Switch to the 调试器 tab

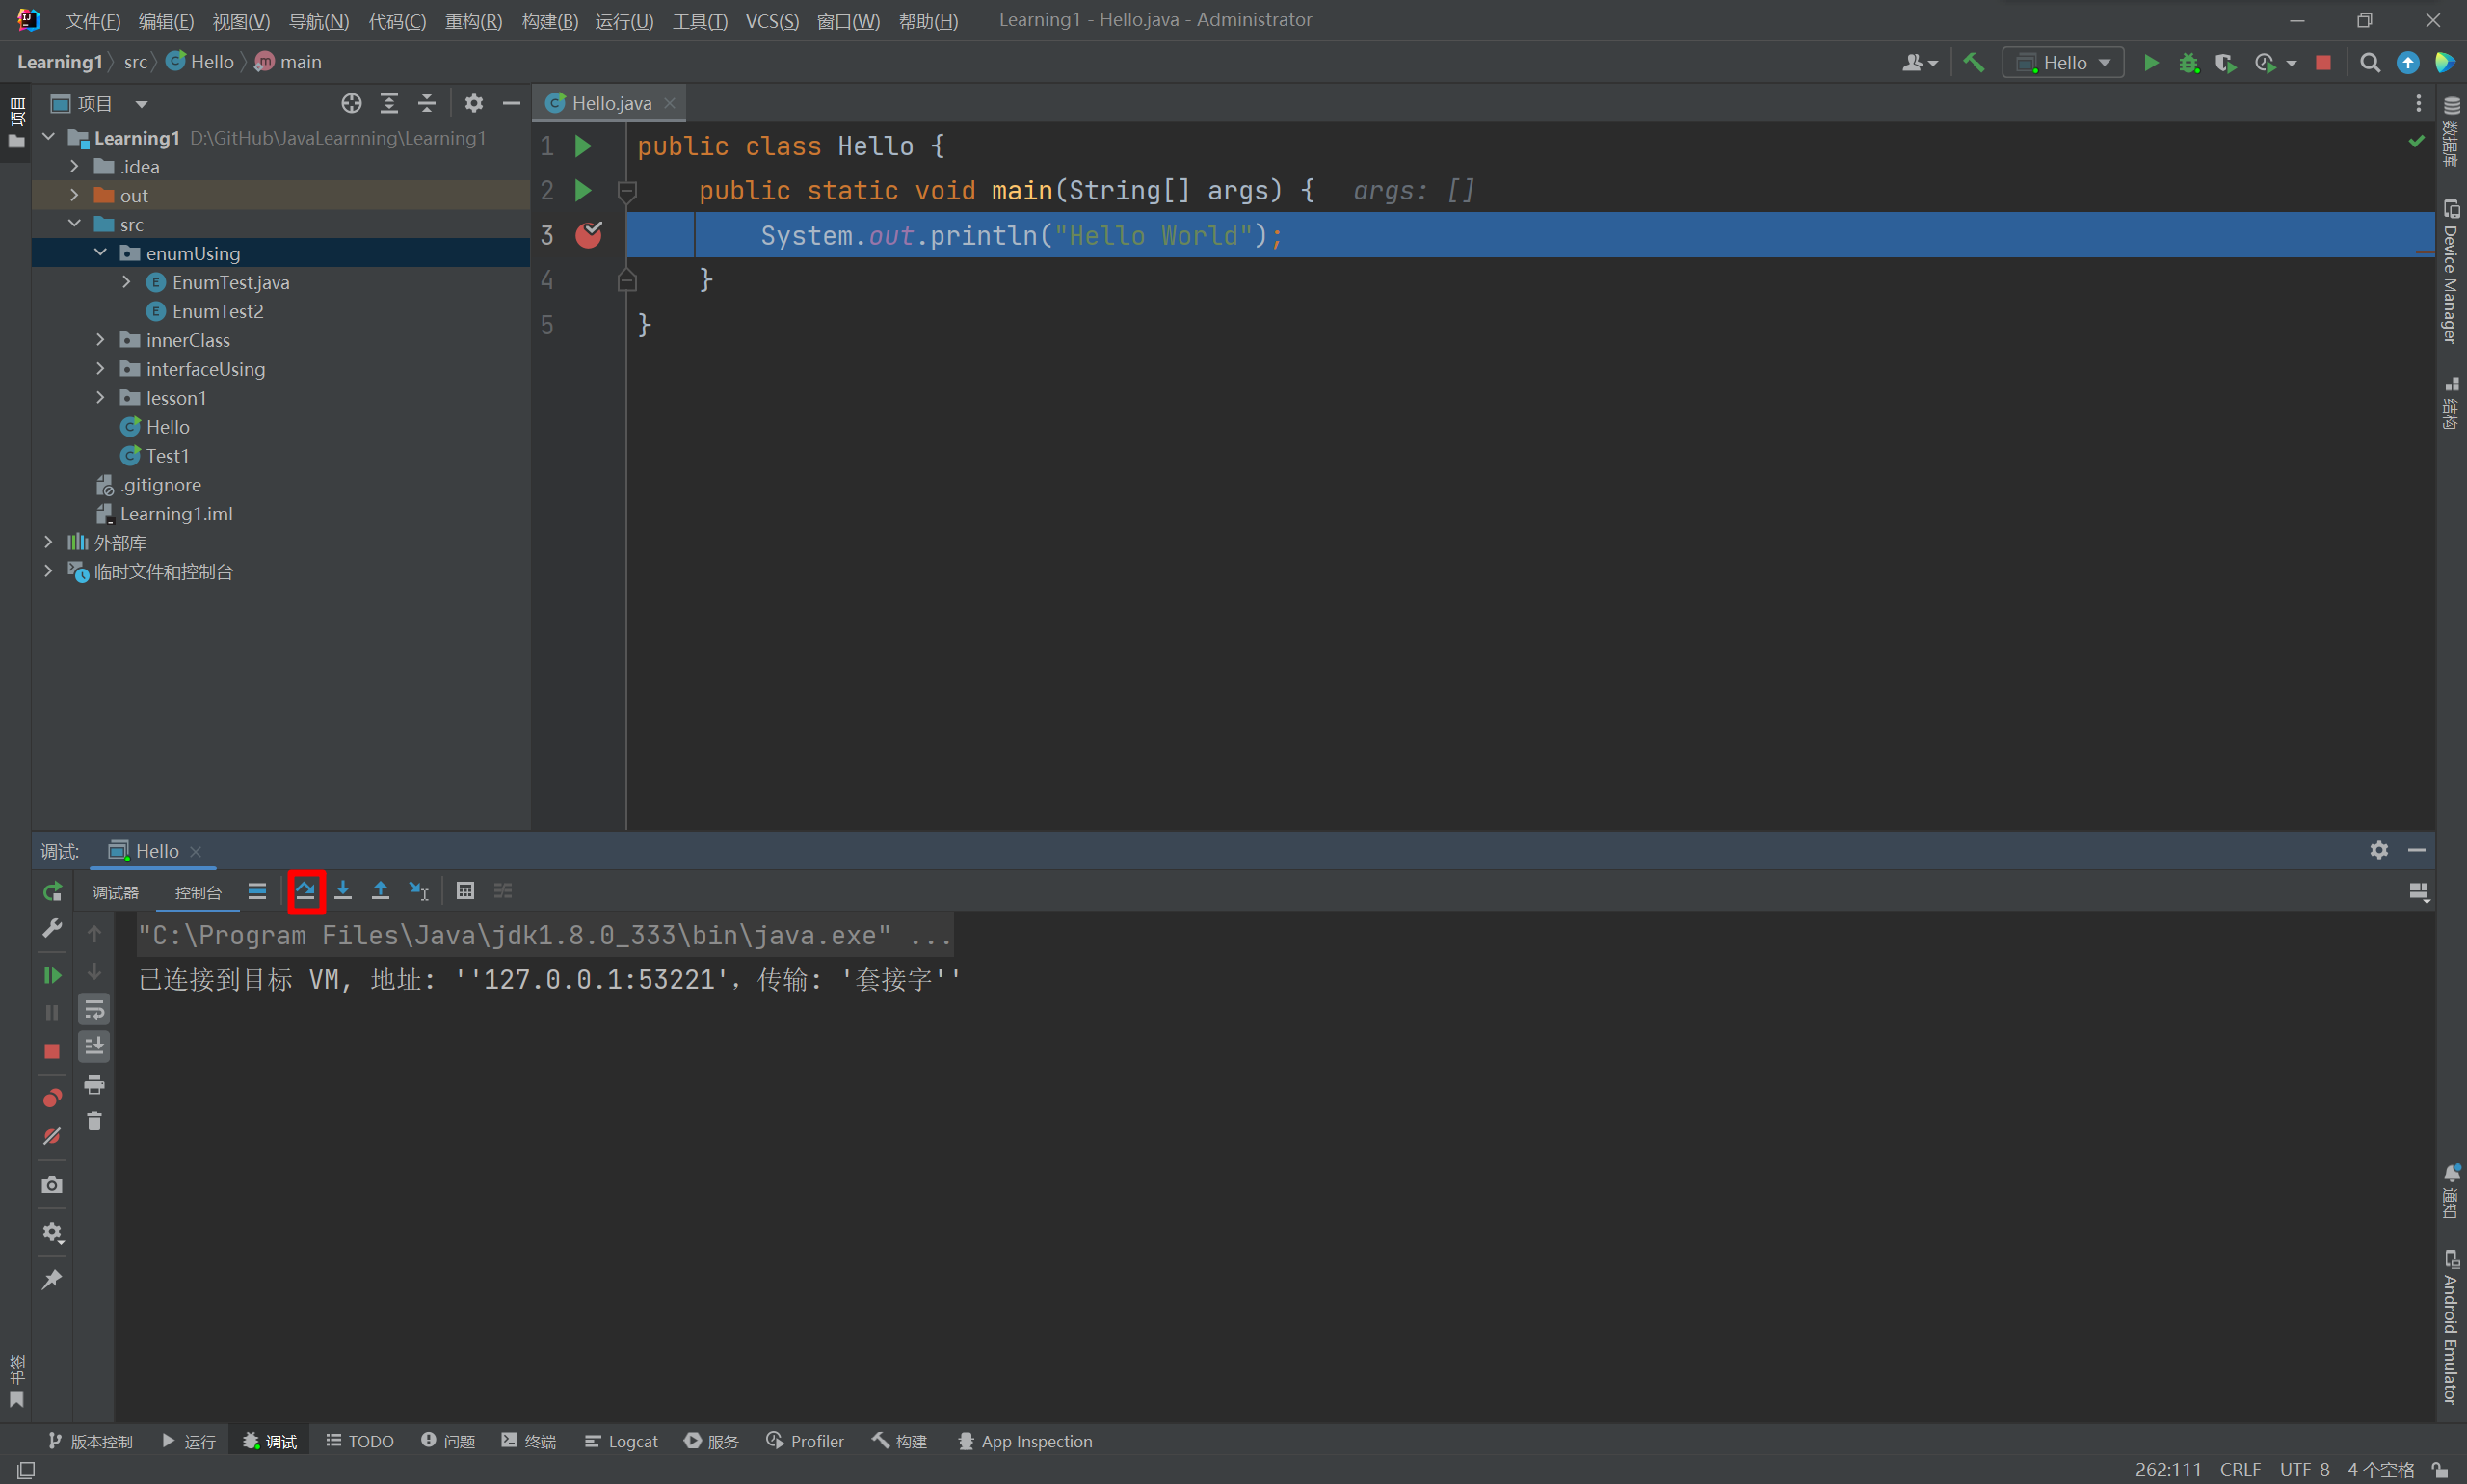coord(116,892)
